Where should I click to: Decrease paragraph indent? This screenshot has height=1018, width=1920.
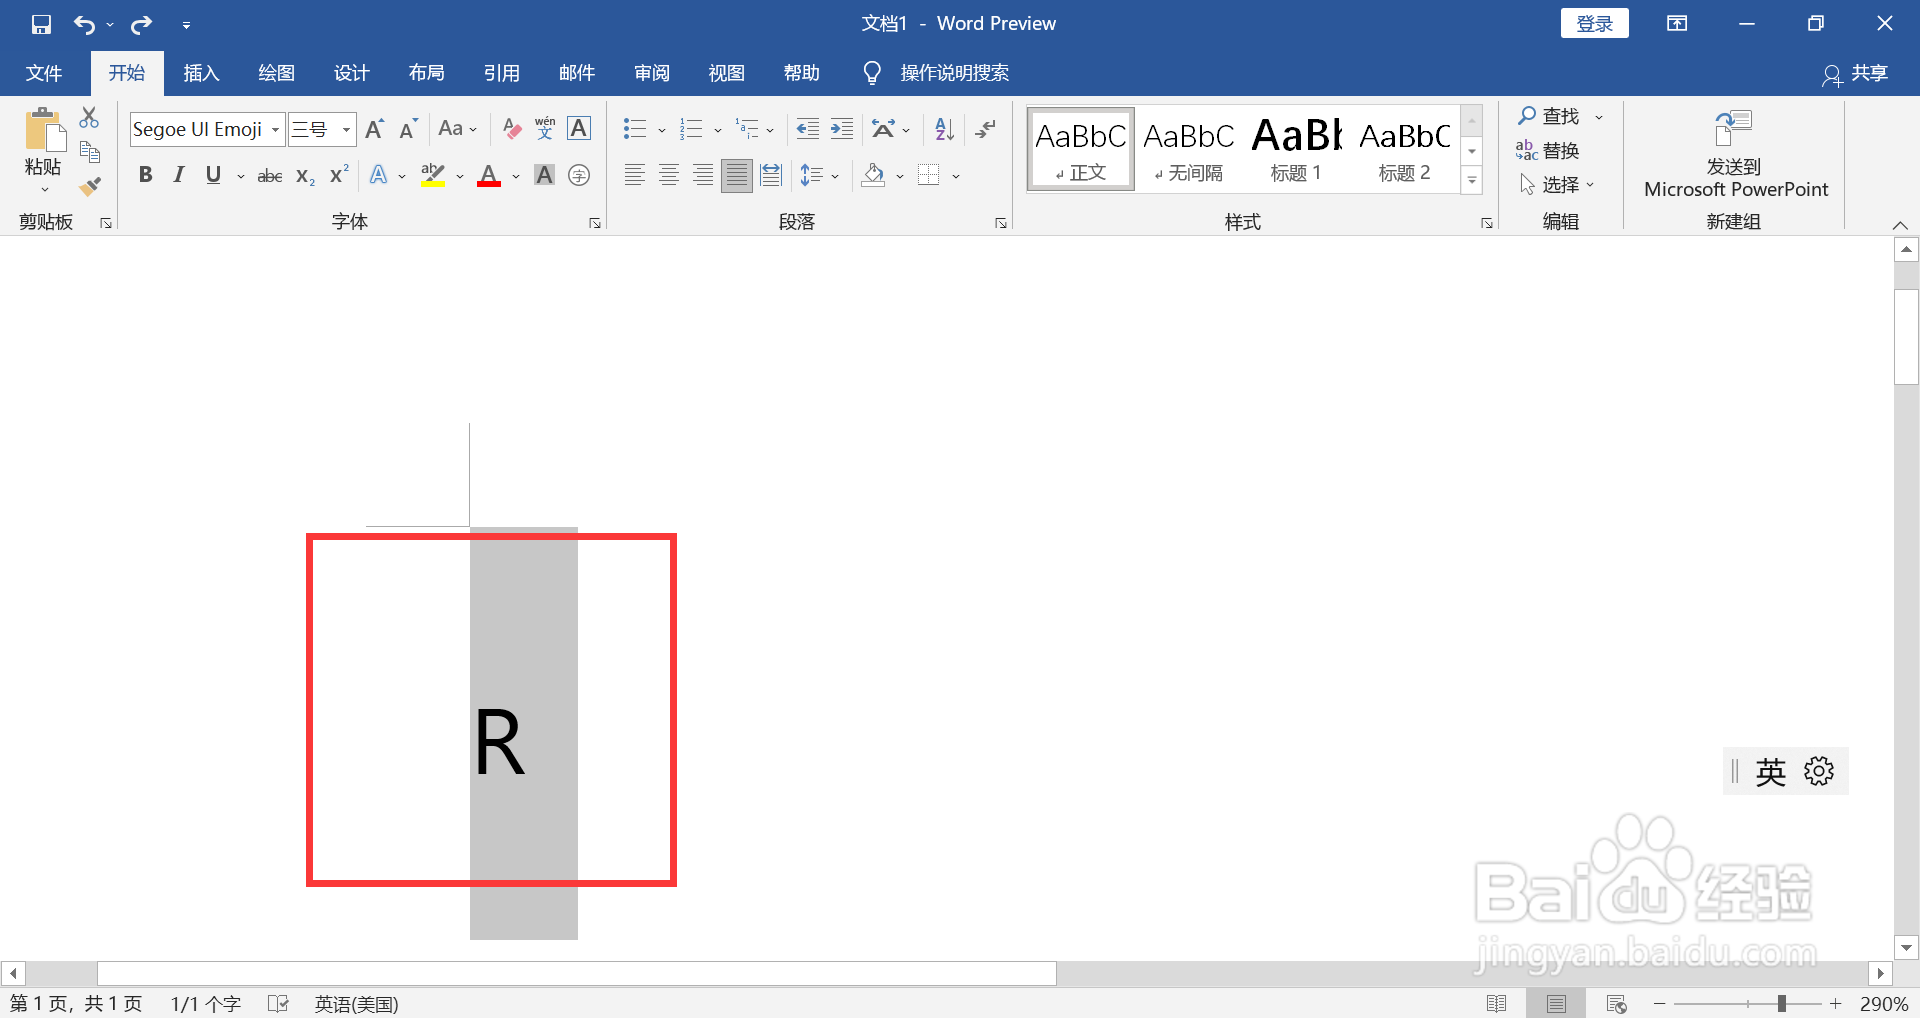(x=807, y=129)
